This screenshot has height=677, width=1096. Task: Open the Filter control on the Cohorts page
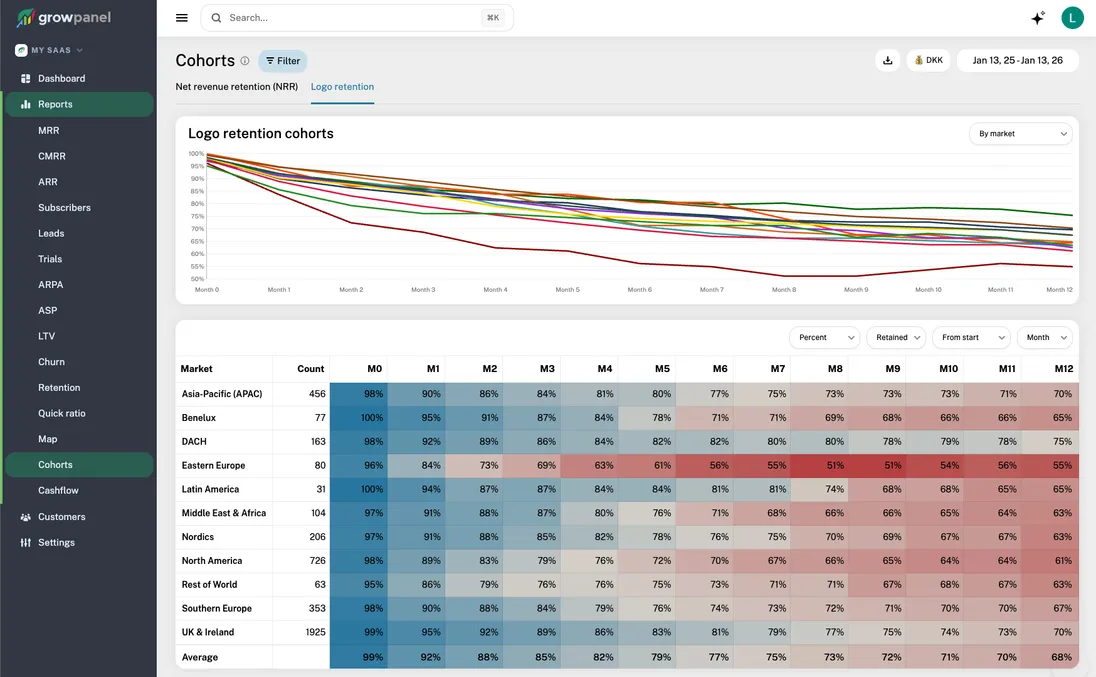point(282,60)
